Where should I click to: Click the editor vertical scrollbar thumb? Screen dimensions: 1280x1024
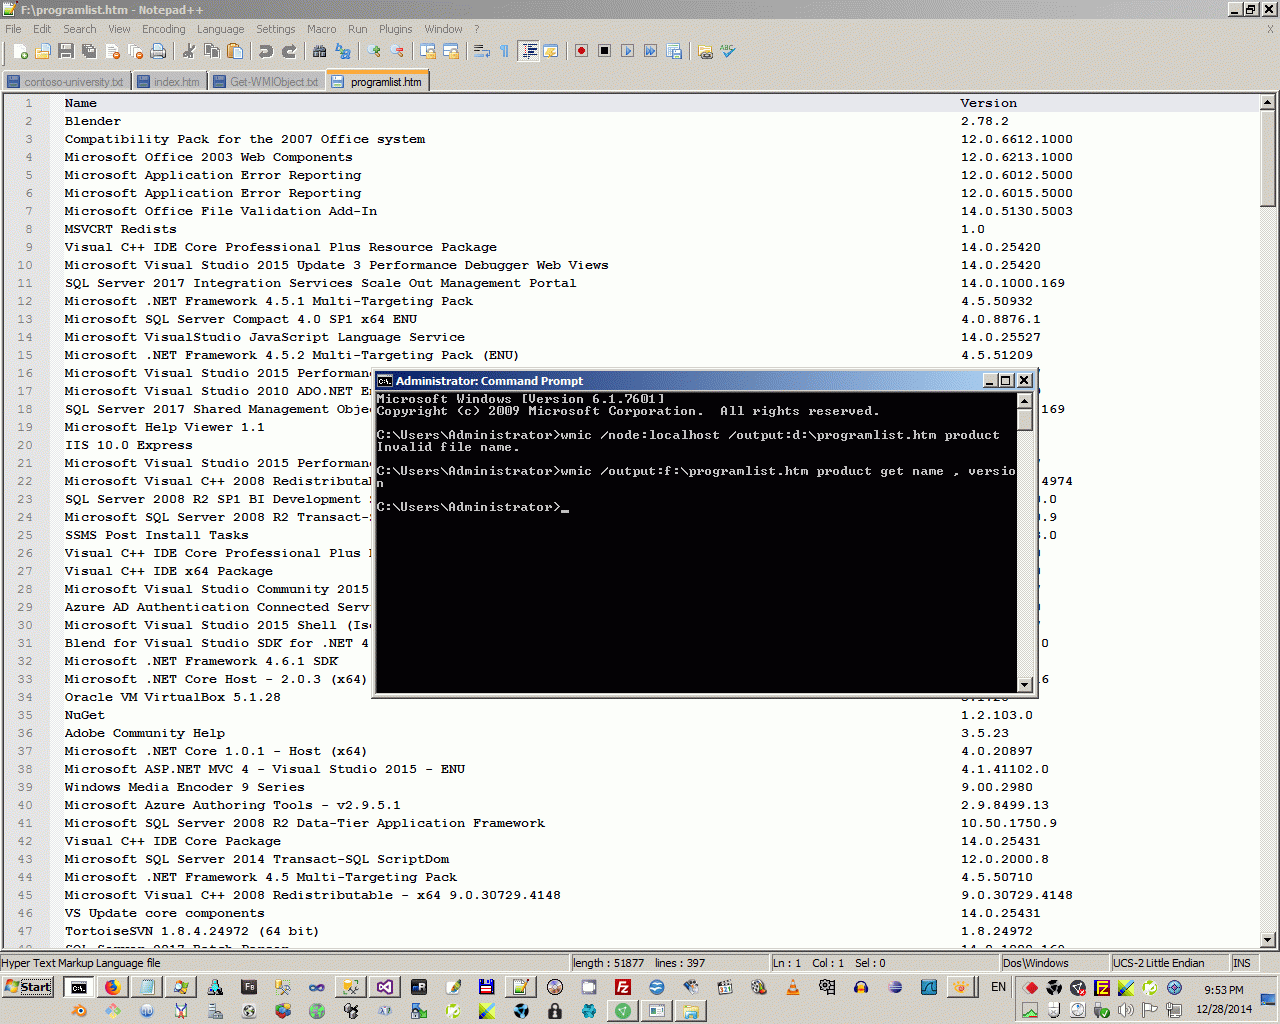coord(1268,158)
